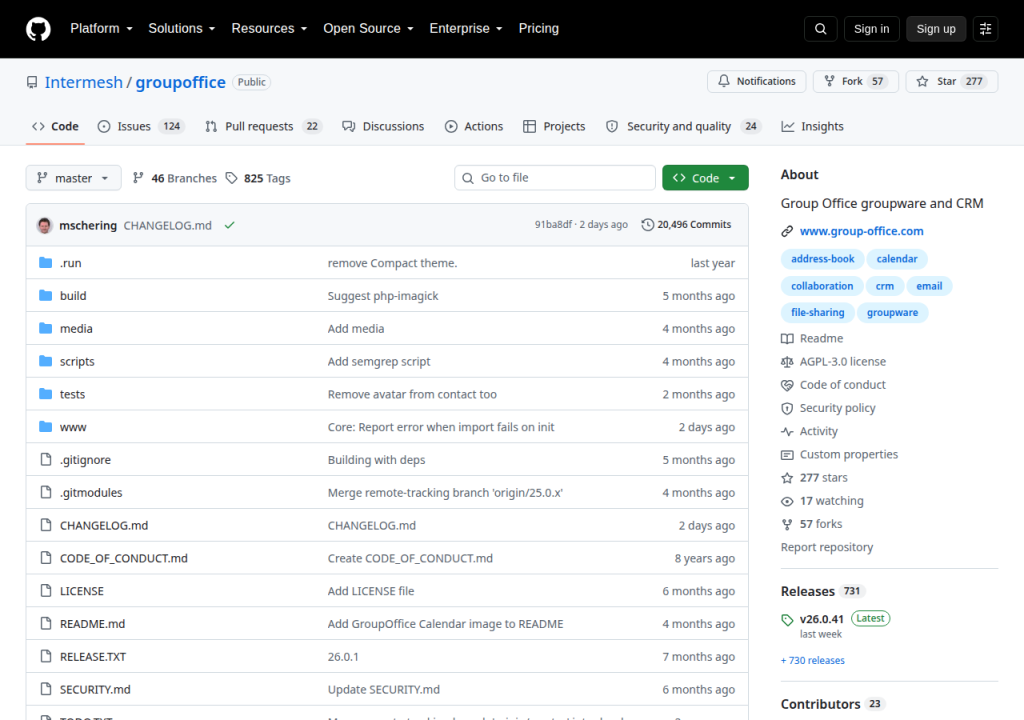Switch to the Discussions tab
This screenshot has height=720, width=1024.
[383, 126]
